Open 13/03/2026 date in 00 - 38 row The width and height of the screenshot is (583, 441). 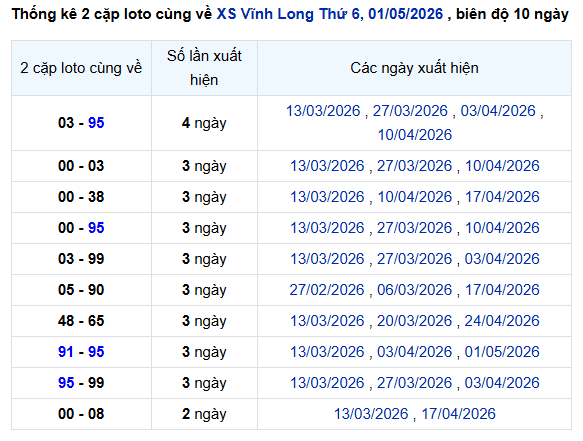[327, 197]
